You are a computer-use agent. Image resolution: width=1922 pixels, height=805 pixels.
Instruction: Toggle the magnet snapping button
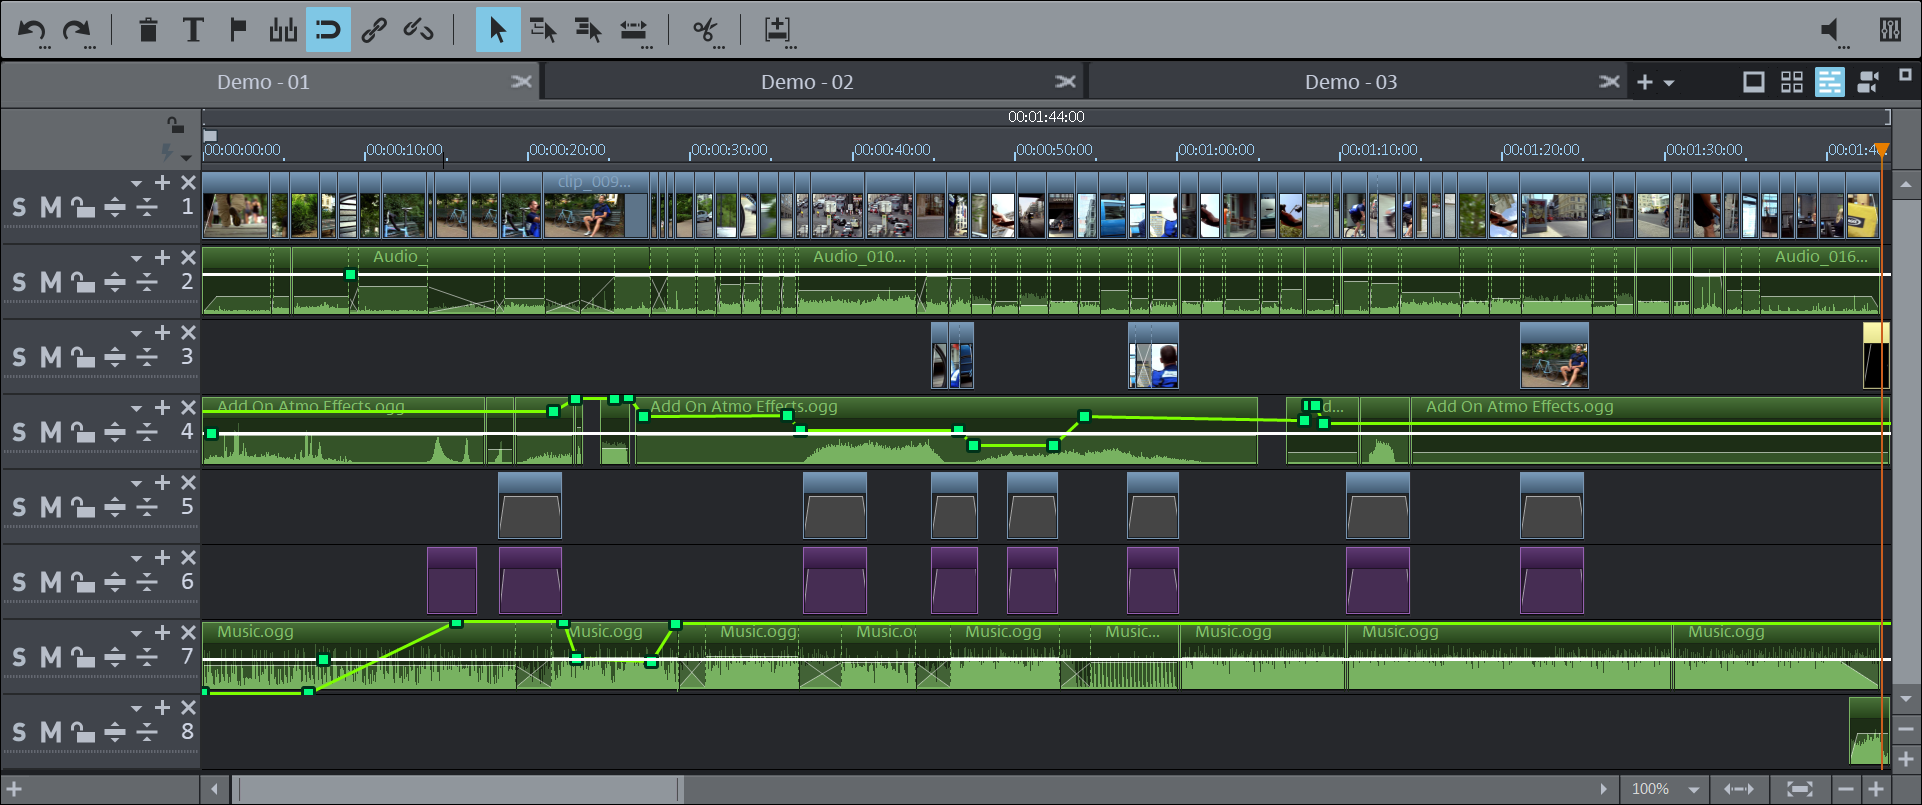(x=328, y=30)
